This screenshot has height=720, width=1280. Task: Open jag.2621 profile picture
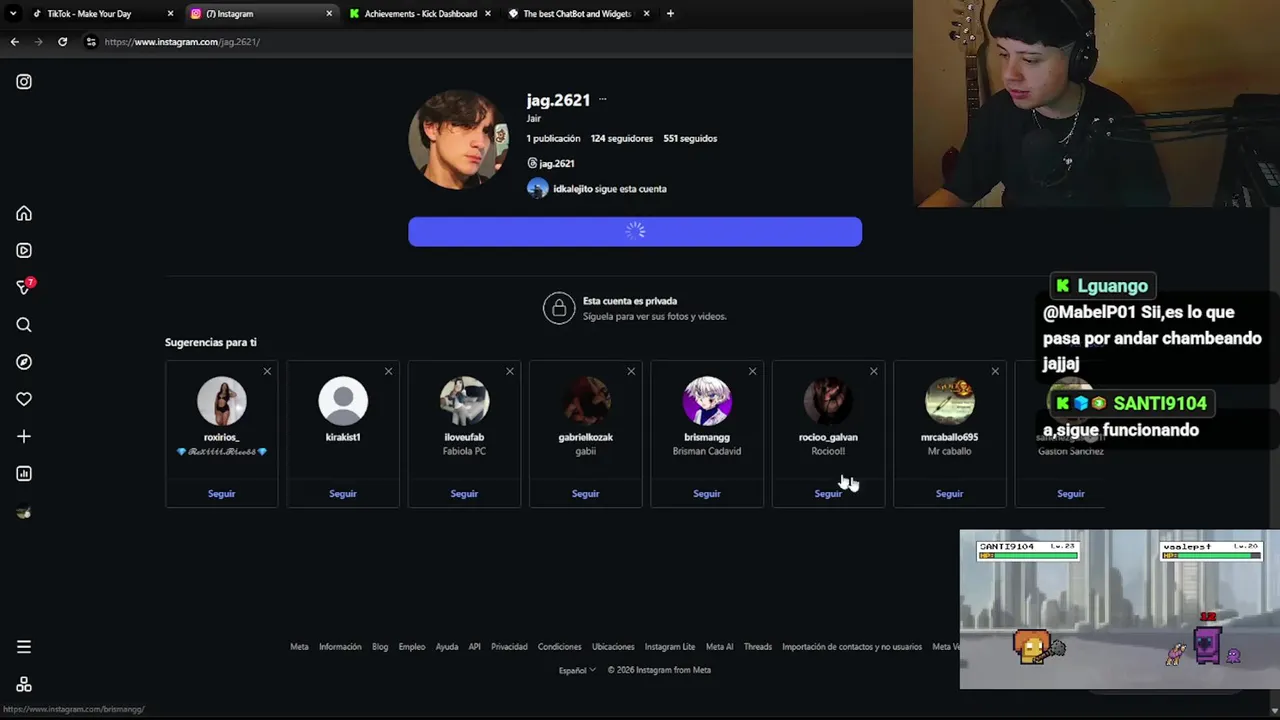pos(459,139)
